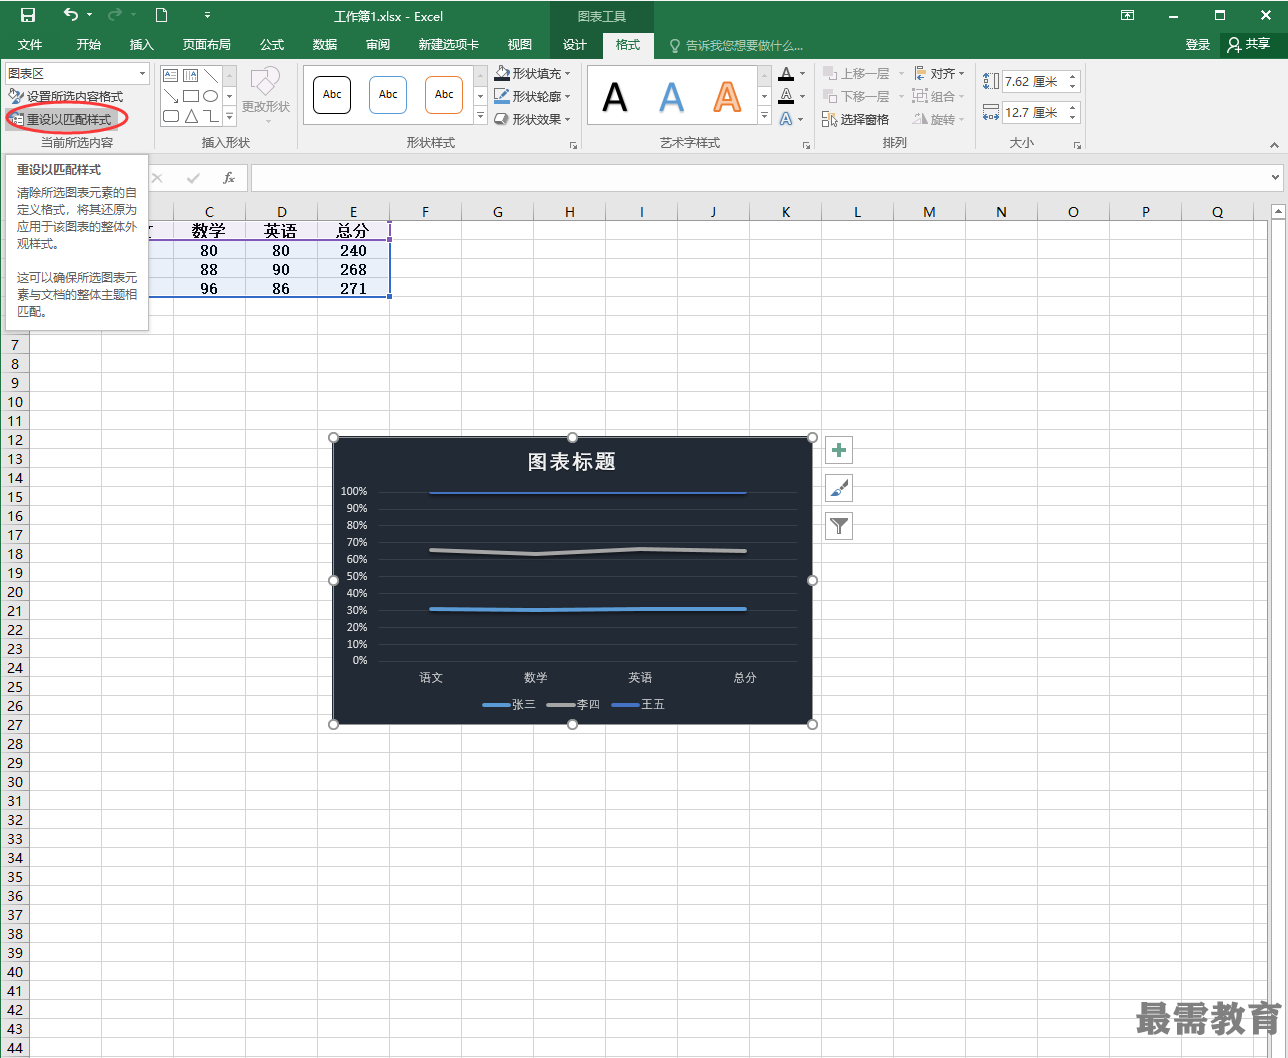Viewport: 1288px width, 1058px height.
Task: Apply the blue fill A WordArt style
Action: 672,97
